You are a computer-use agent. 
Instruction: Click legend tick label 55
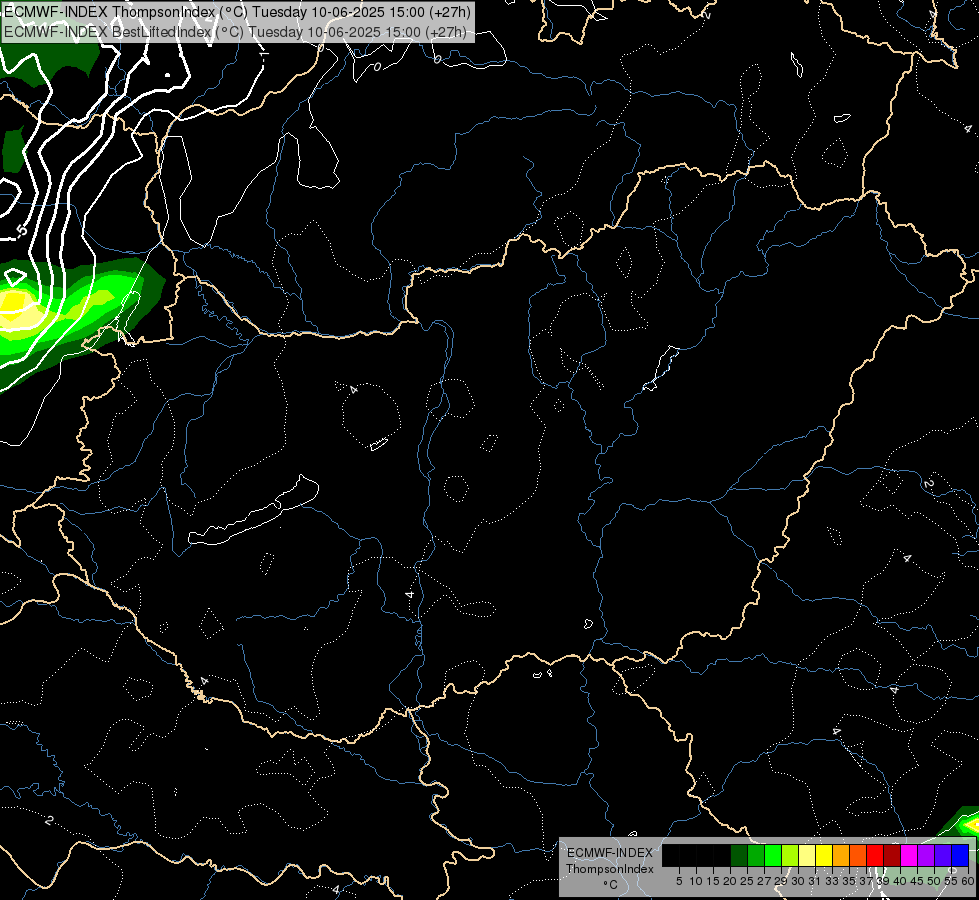(x=952, y=881)
